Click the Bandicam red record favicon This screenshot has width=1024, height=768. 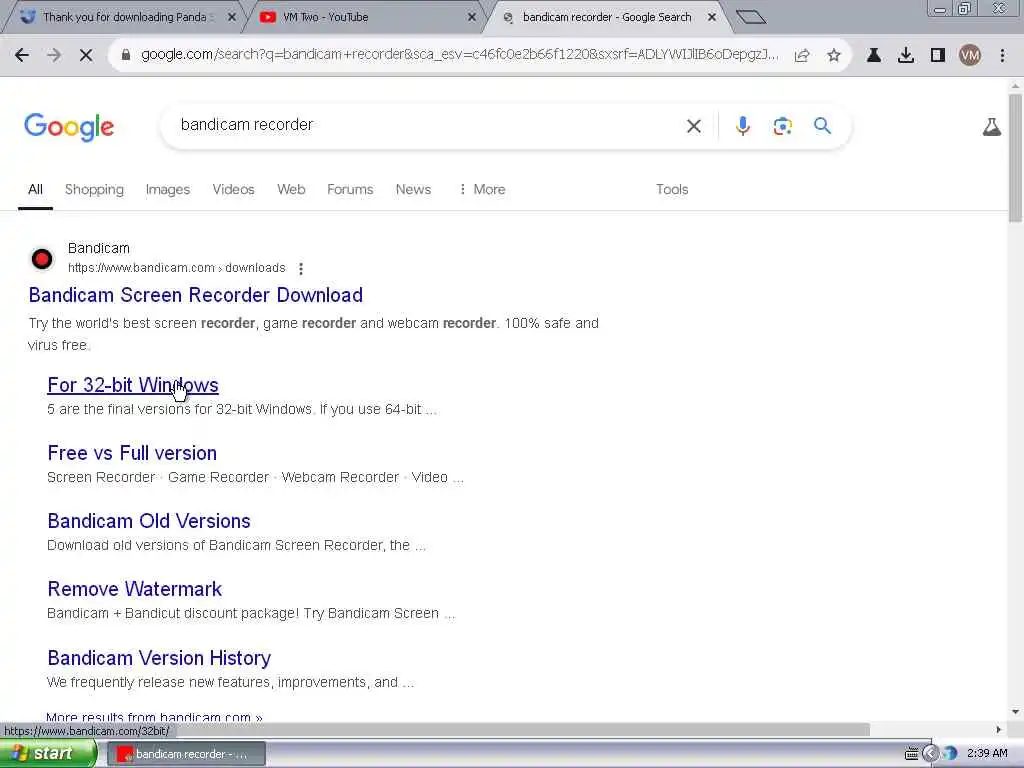pos(42,259)
